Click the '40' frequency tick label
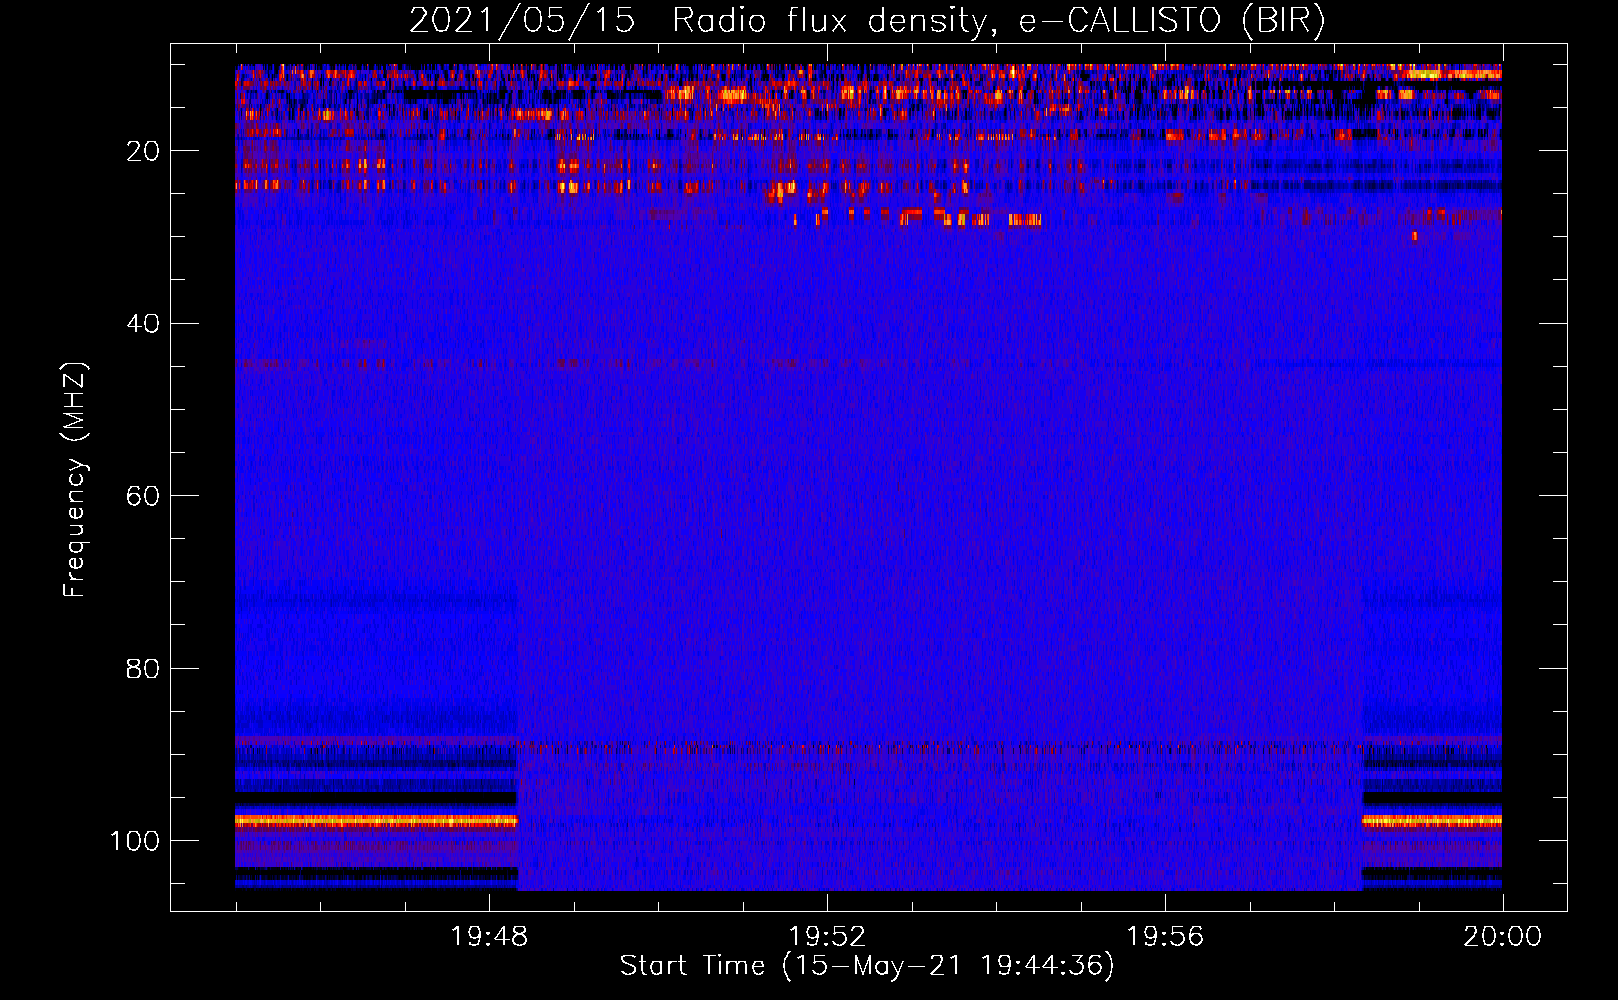1618x1000 pixels. [x=143, y=324]
